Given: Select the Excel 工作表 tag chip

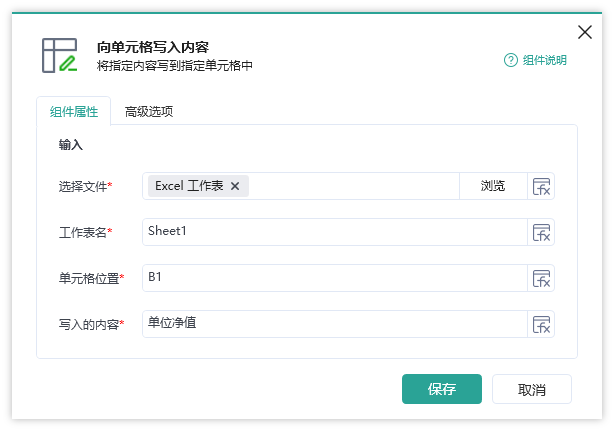Looking at the screenshot, I should pyautogui.click(x=189, y=186).
